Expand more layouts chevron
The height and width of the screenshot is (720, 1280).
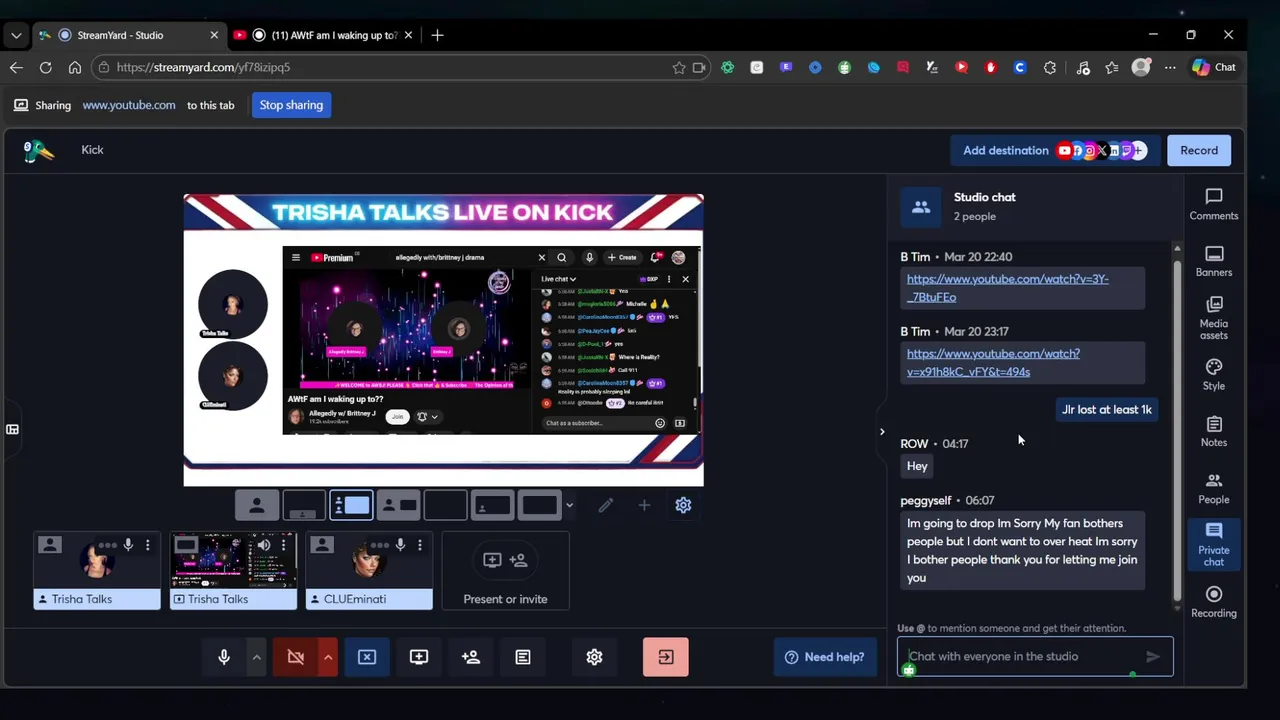pos(569,505)
